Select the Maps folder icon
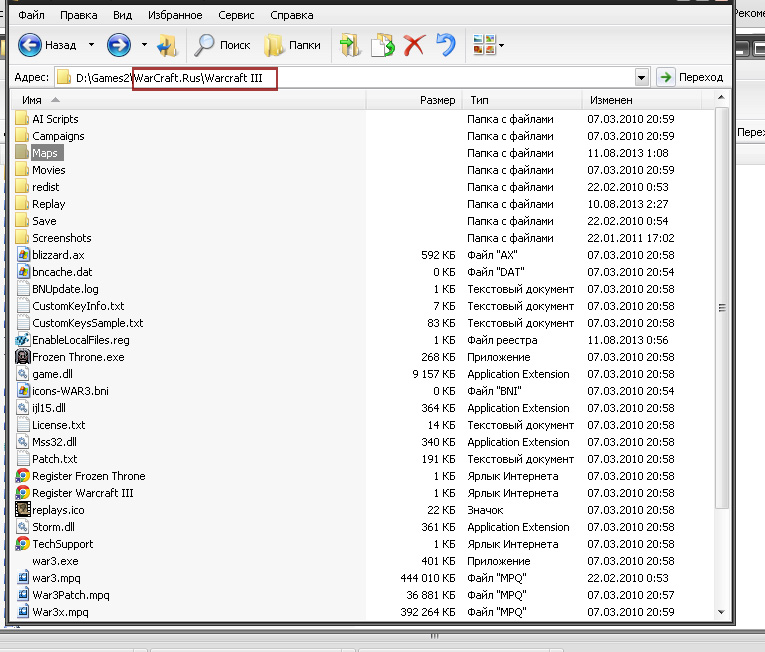 22,153
